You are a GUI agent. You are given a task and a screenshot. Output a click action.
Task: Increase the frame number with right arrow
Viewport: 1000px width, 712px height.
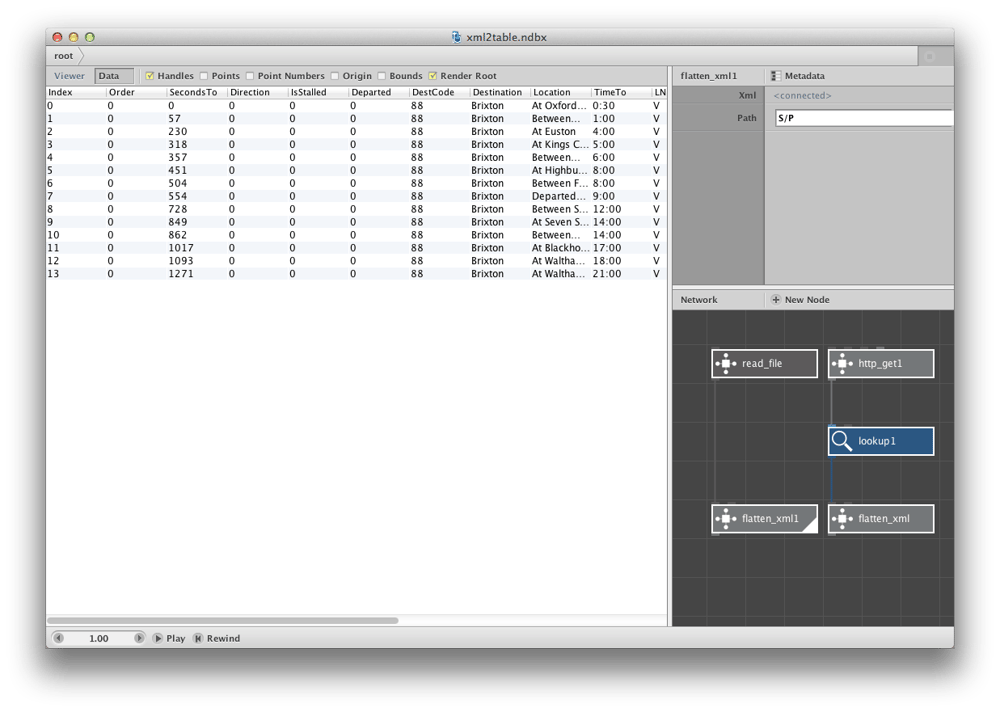[138, 638]
